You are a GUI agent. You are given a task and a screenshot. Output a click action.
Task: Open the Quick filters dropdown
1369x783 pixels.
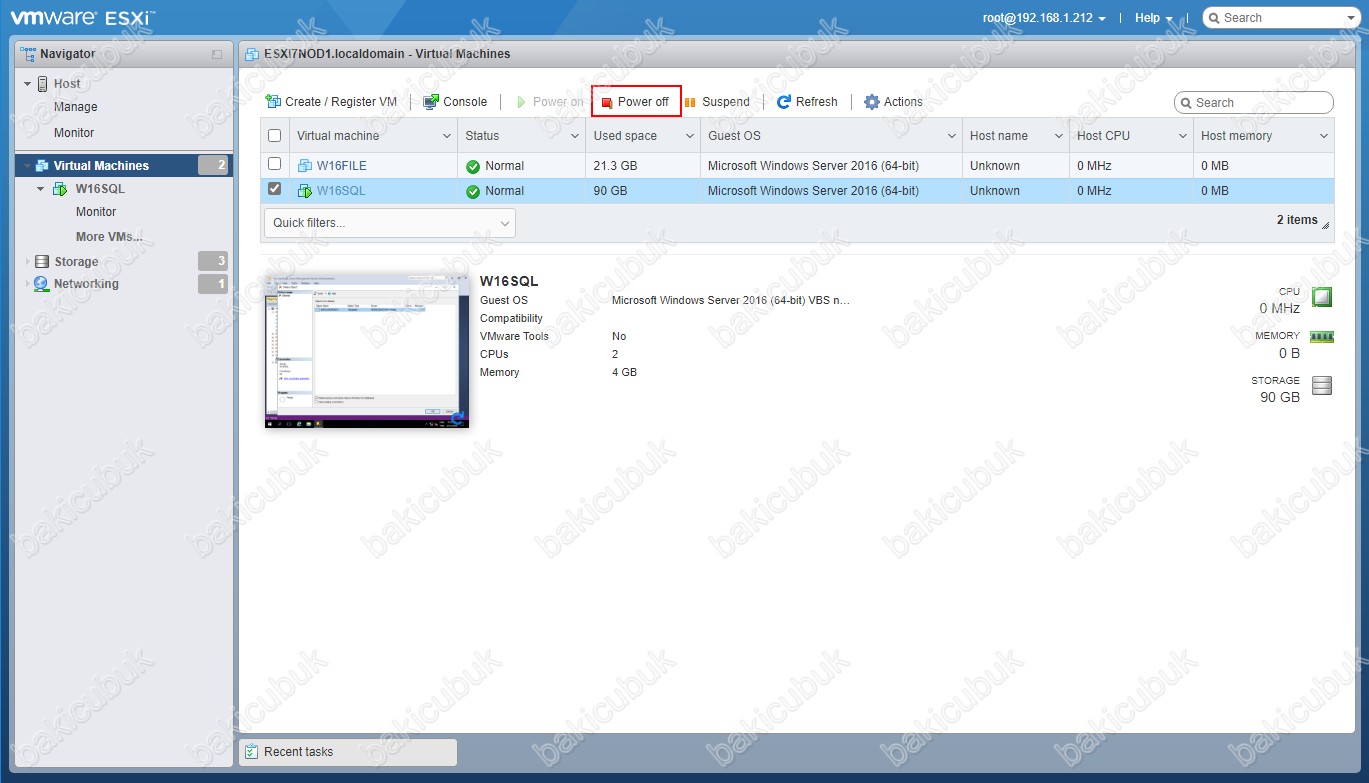[390, 223]
